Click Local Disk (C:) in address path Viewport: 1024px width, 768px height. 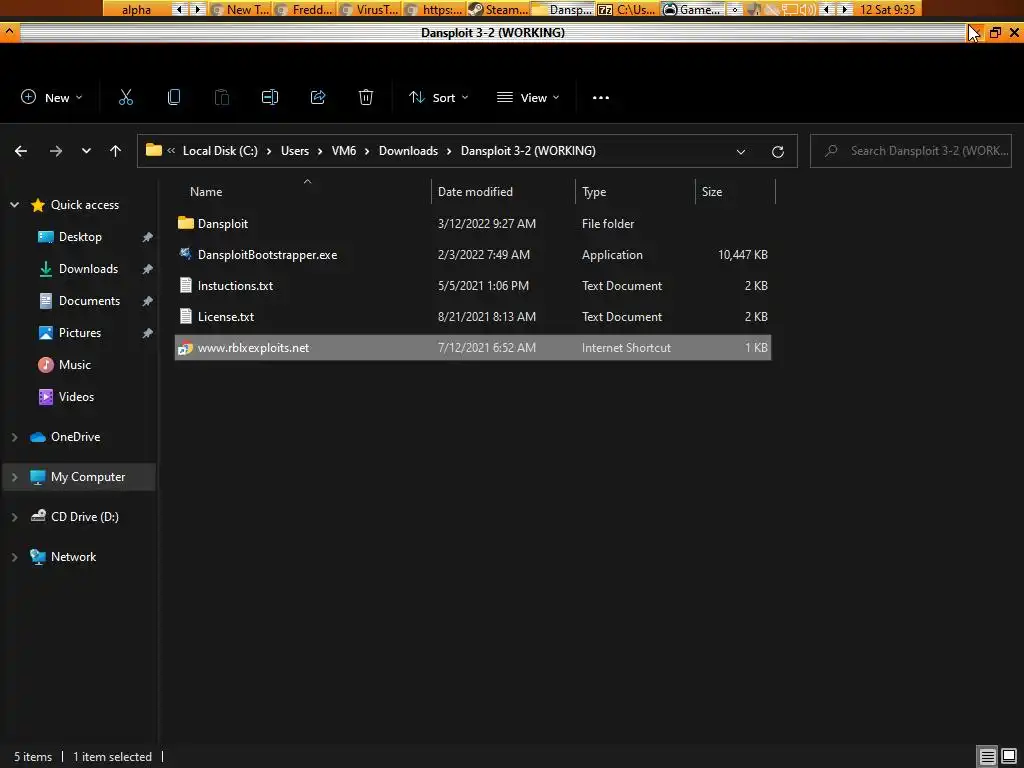click(x=220, y=151)
